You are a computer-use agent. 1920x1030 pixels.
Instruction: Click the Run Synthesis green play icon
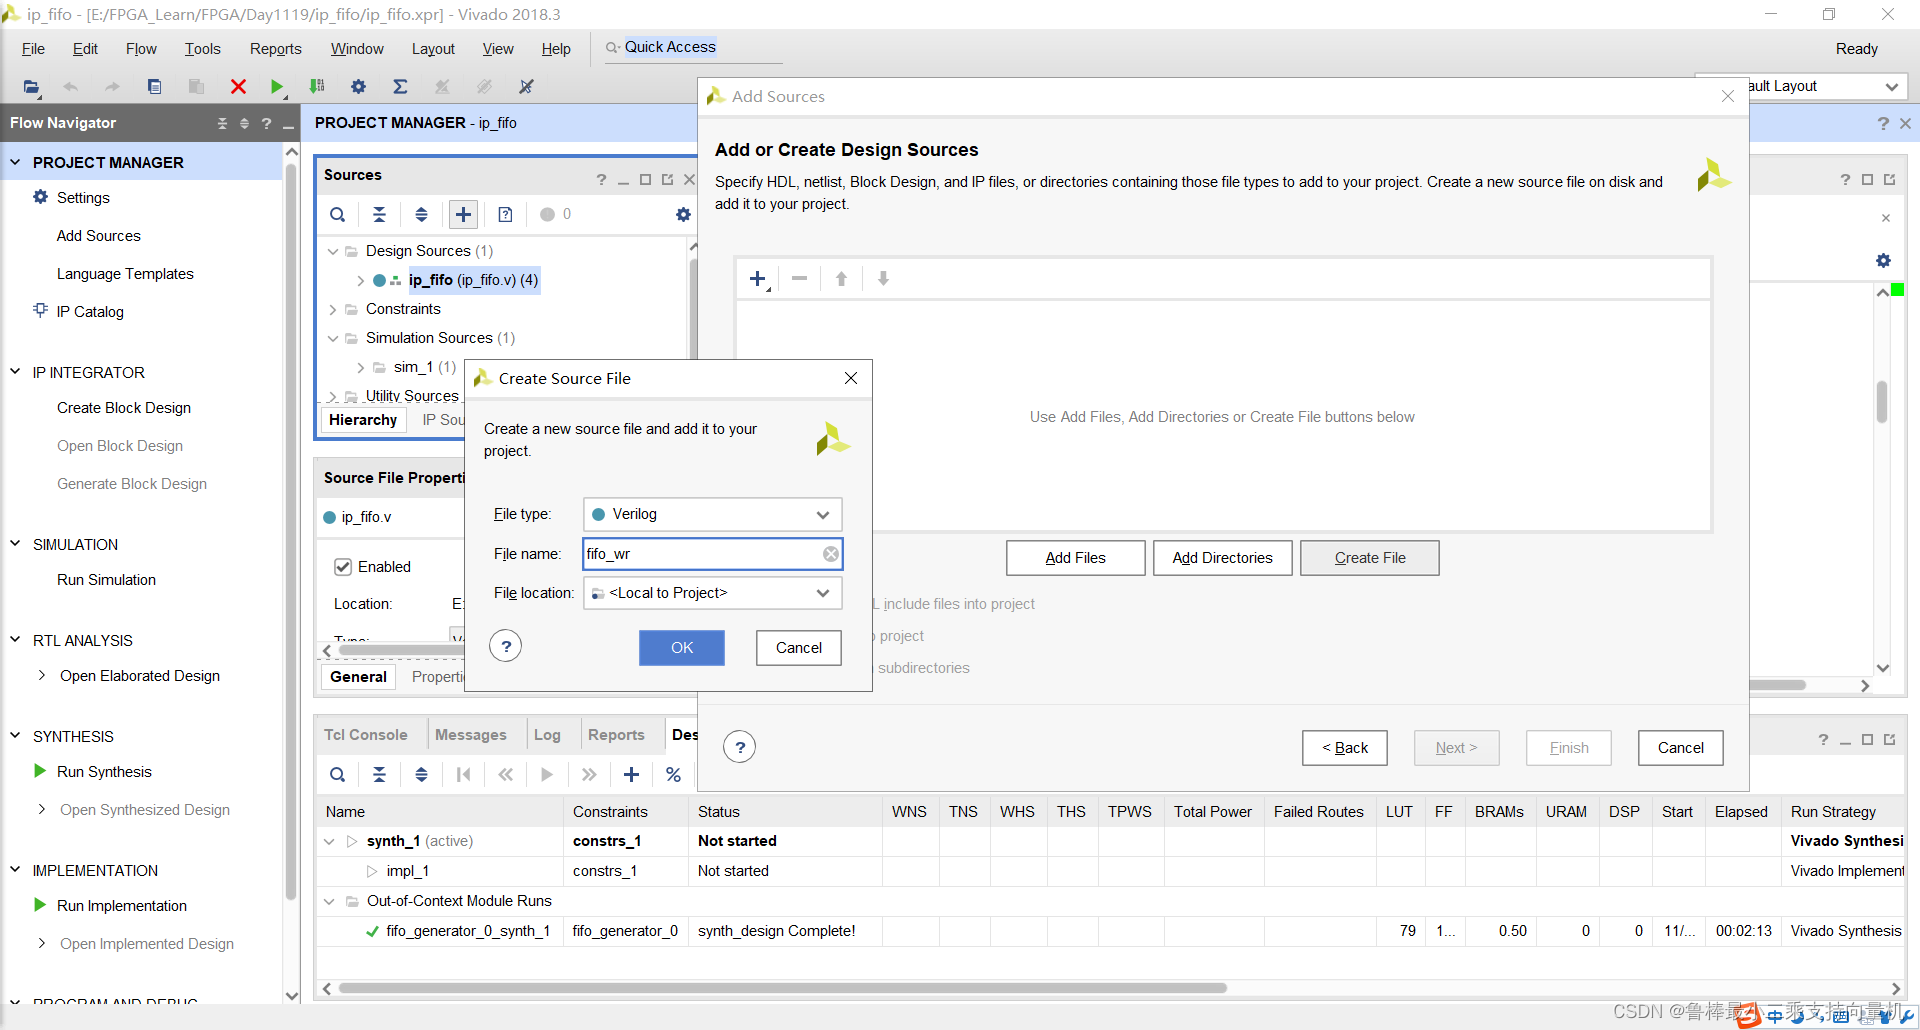(40, 771)
